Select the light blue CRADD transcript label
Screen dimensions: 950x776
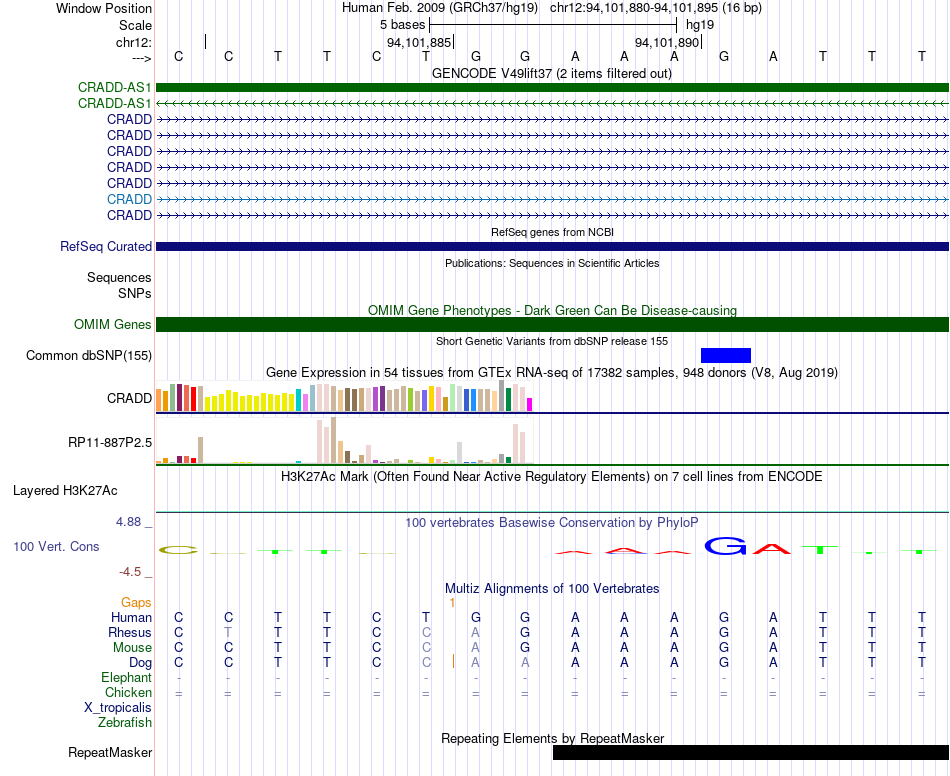point(129,199)
